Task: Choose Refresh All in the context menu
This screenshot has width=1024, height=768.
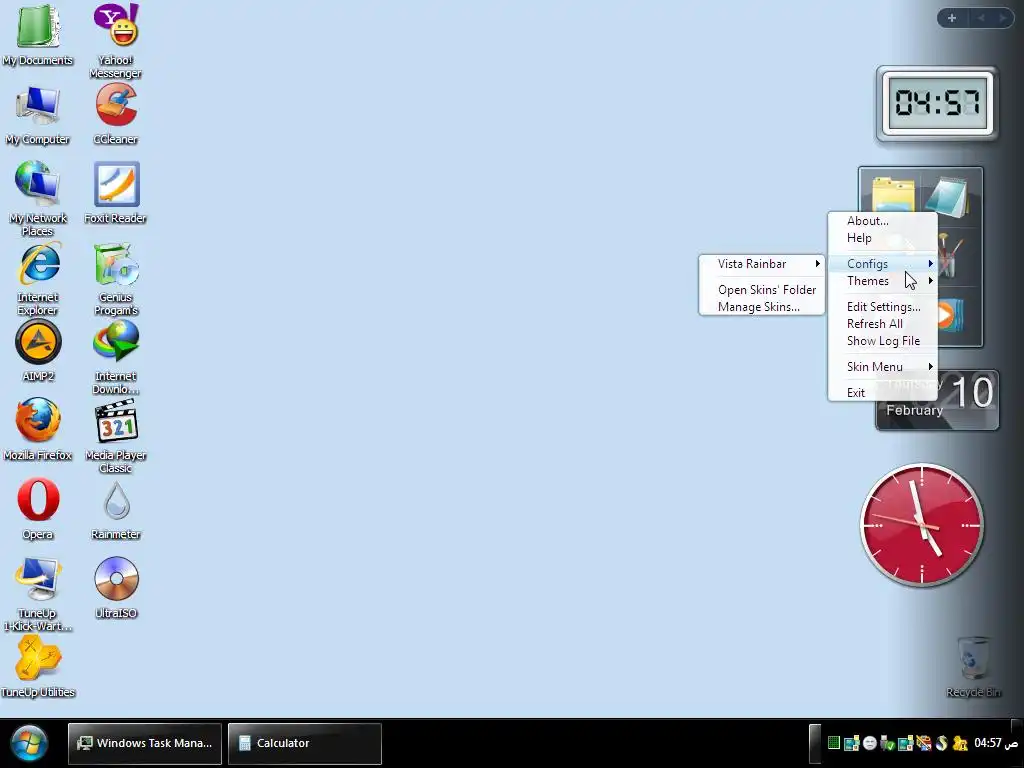Action: click(882, 323)
